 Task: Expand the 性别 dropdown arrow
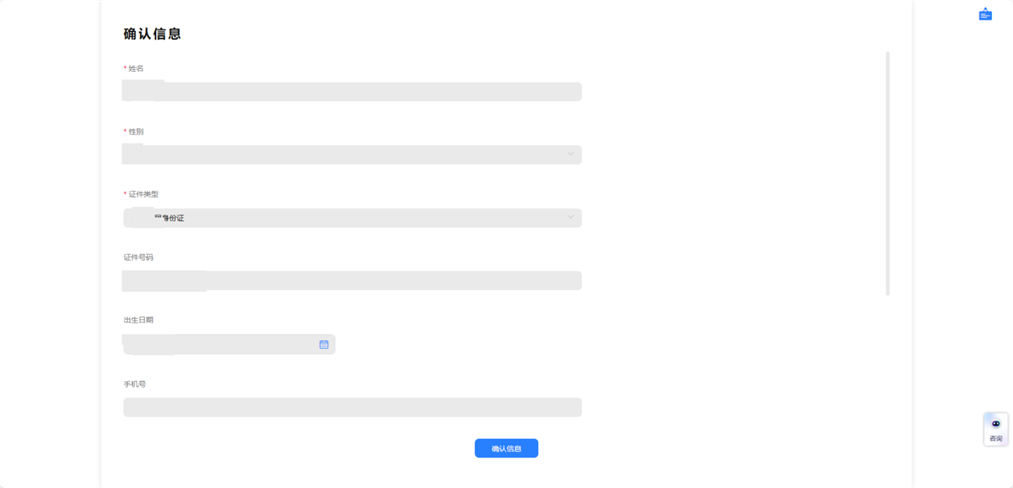click(571, 154)
